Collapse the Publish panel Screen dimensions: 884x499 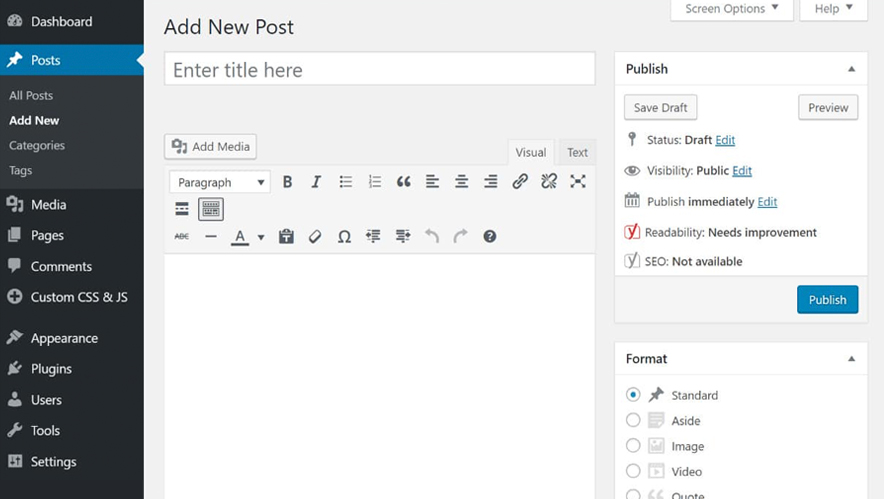point(851,69)
